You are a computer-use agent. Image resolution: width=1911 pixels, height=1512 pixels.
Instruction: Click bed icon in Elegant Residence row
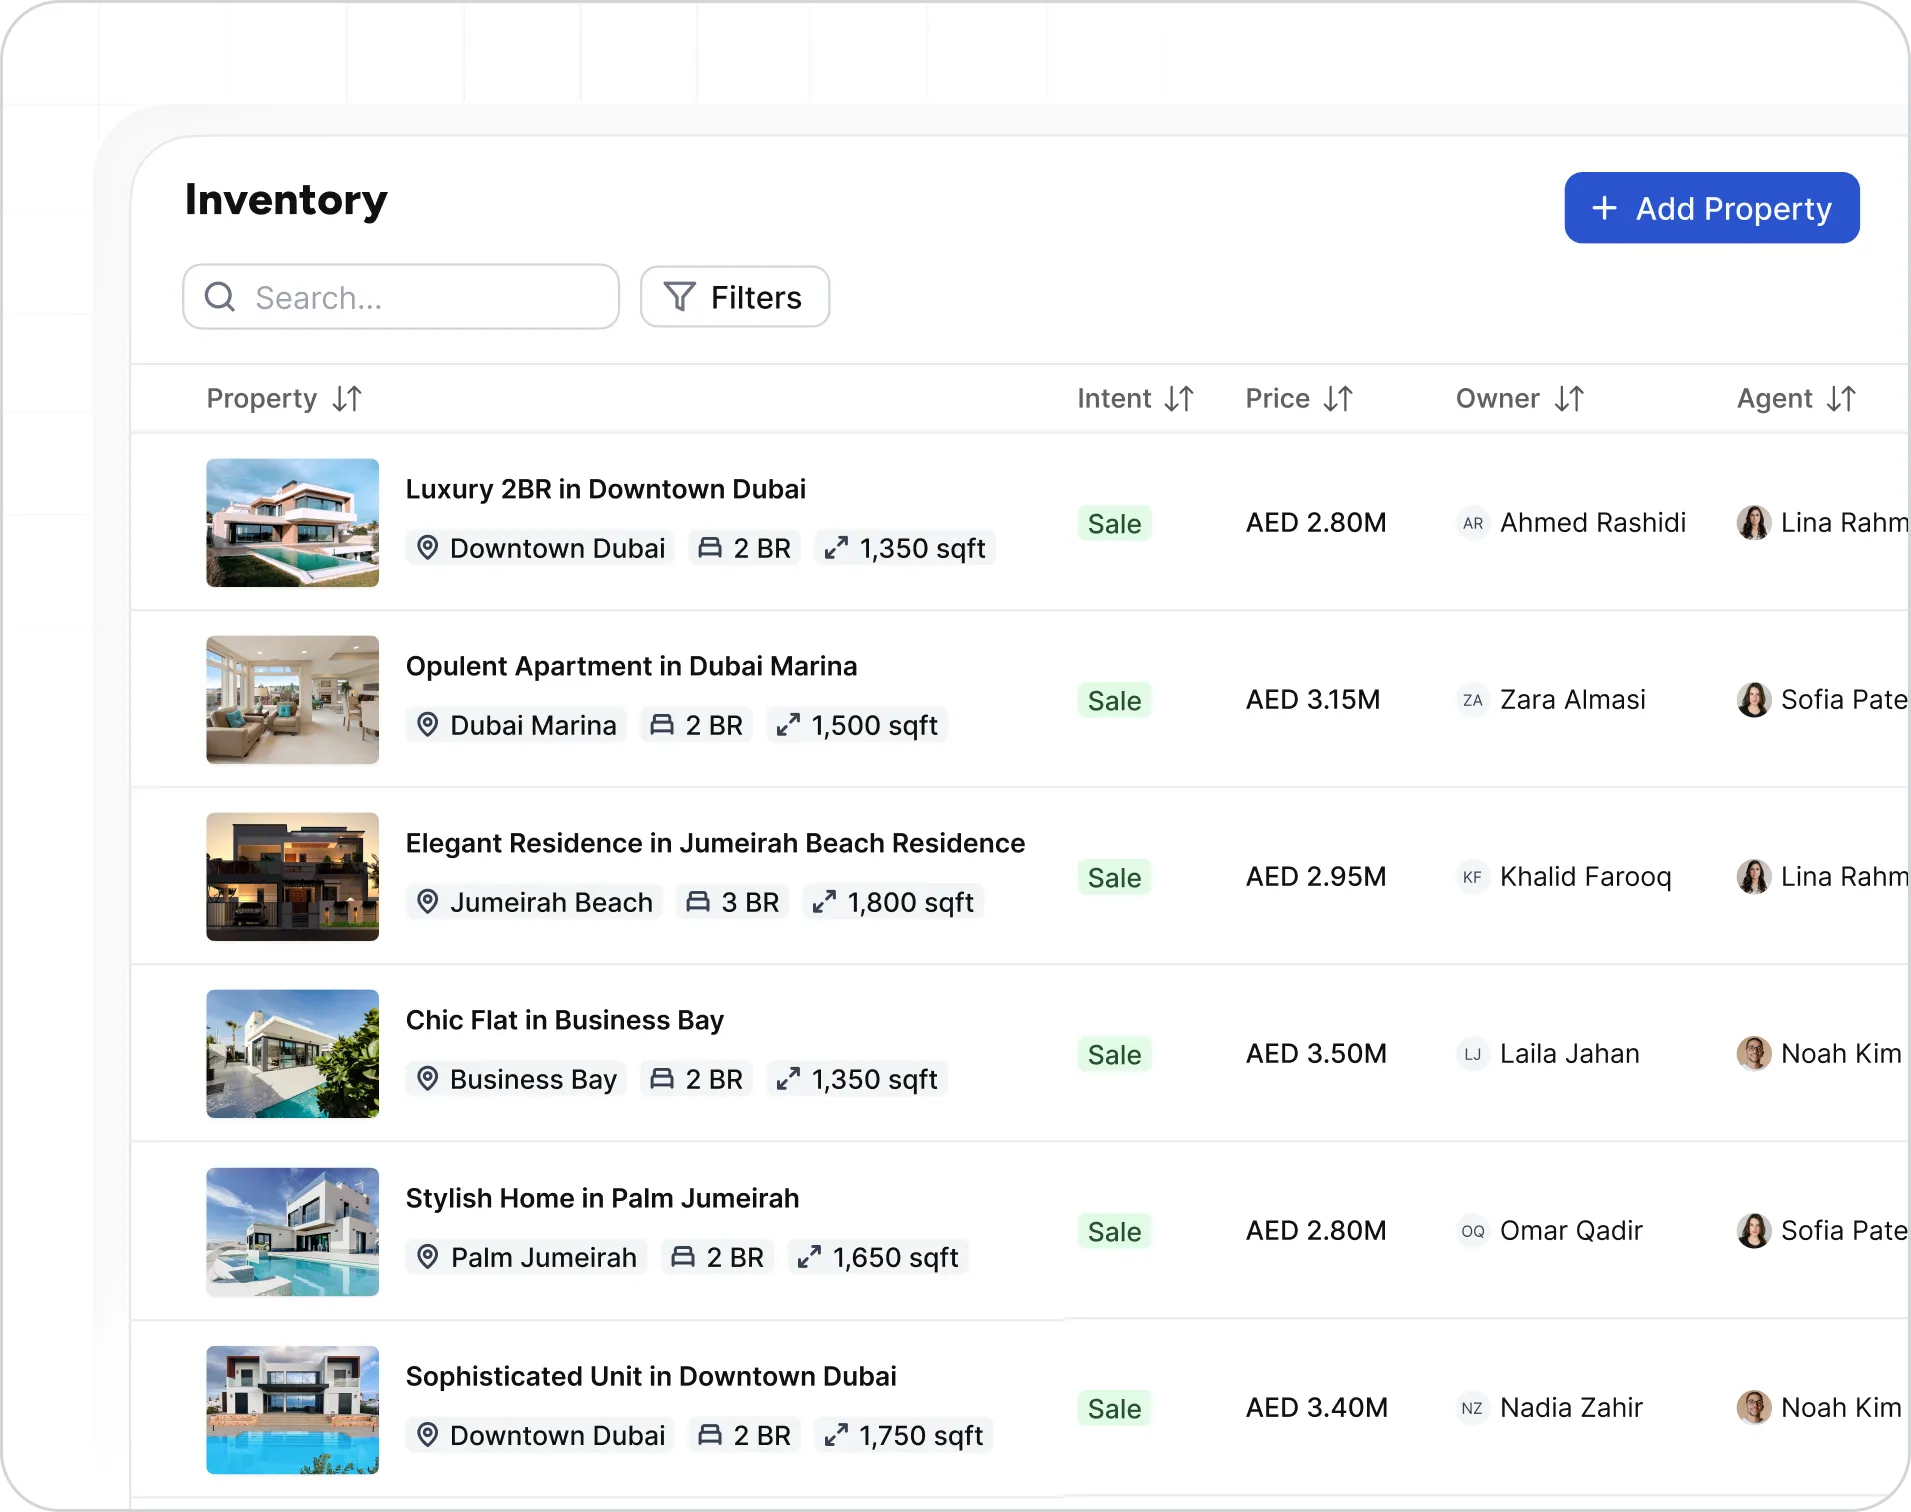tap(698, 902)
